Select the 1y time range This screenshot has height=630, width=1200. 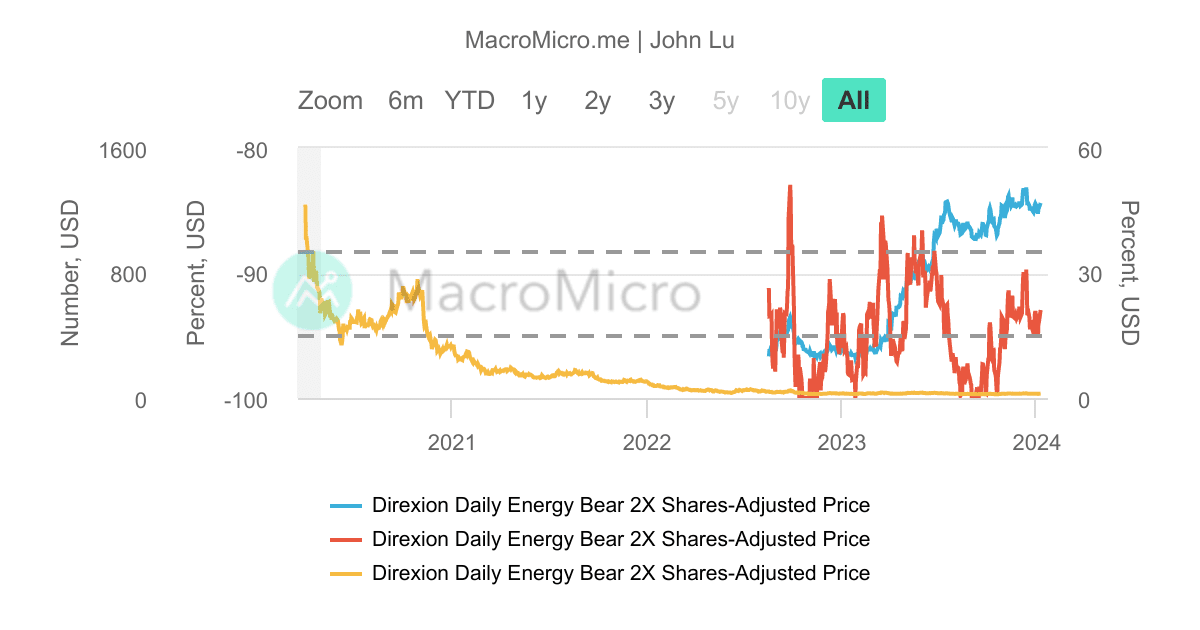(x=533, y=100)
